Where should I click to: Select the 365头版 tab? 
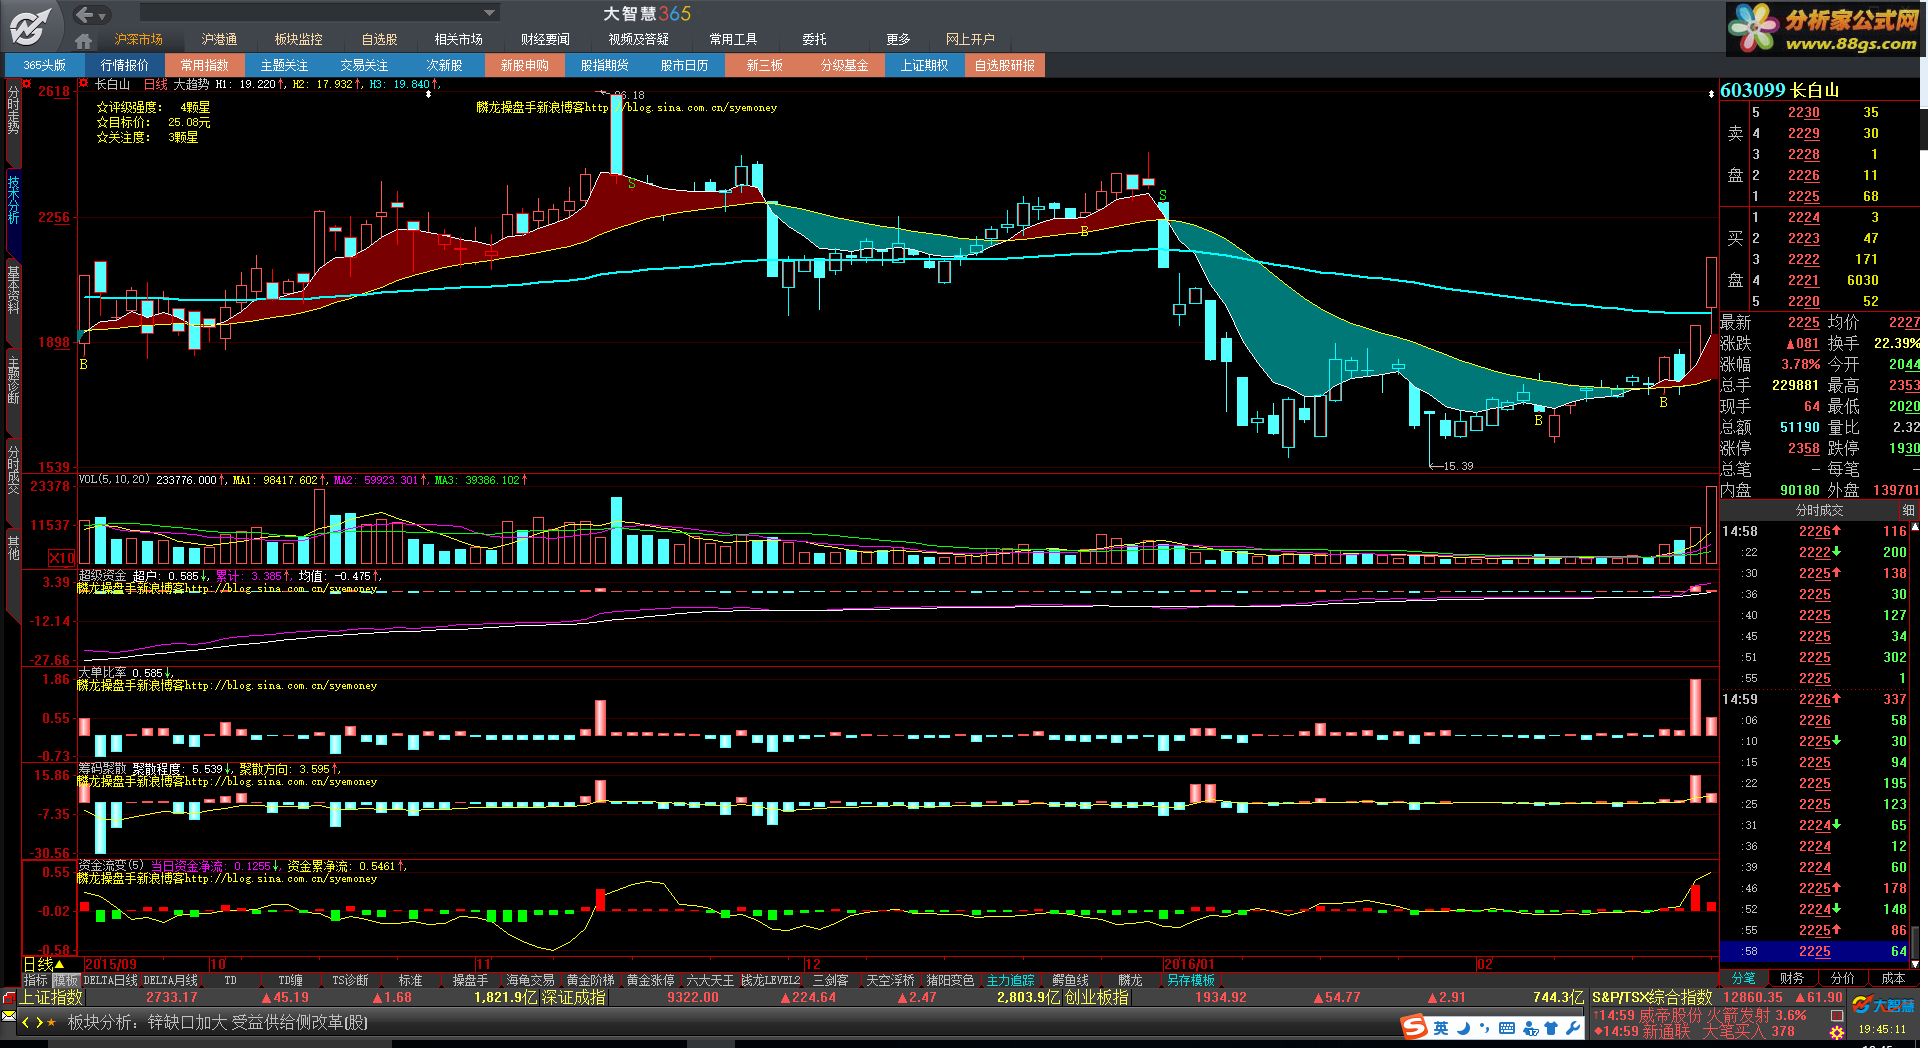(45, 65)
